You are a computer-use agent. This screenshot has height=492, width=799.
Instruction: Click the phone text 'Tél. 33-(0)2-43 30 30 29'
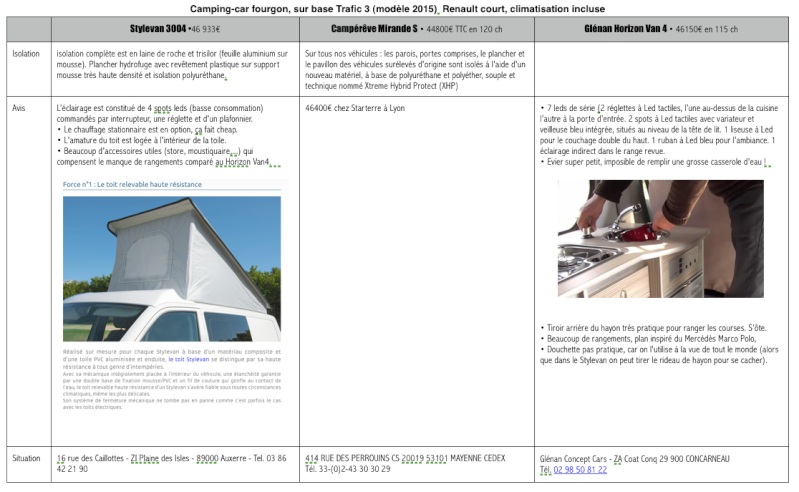[348, 469]
